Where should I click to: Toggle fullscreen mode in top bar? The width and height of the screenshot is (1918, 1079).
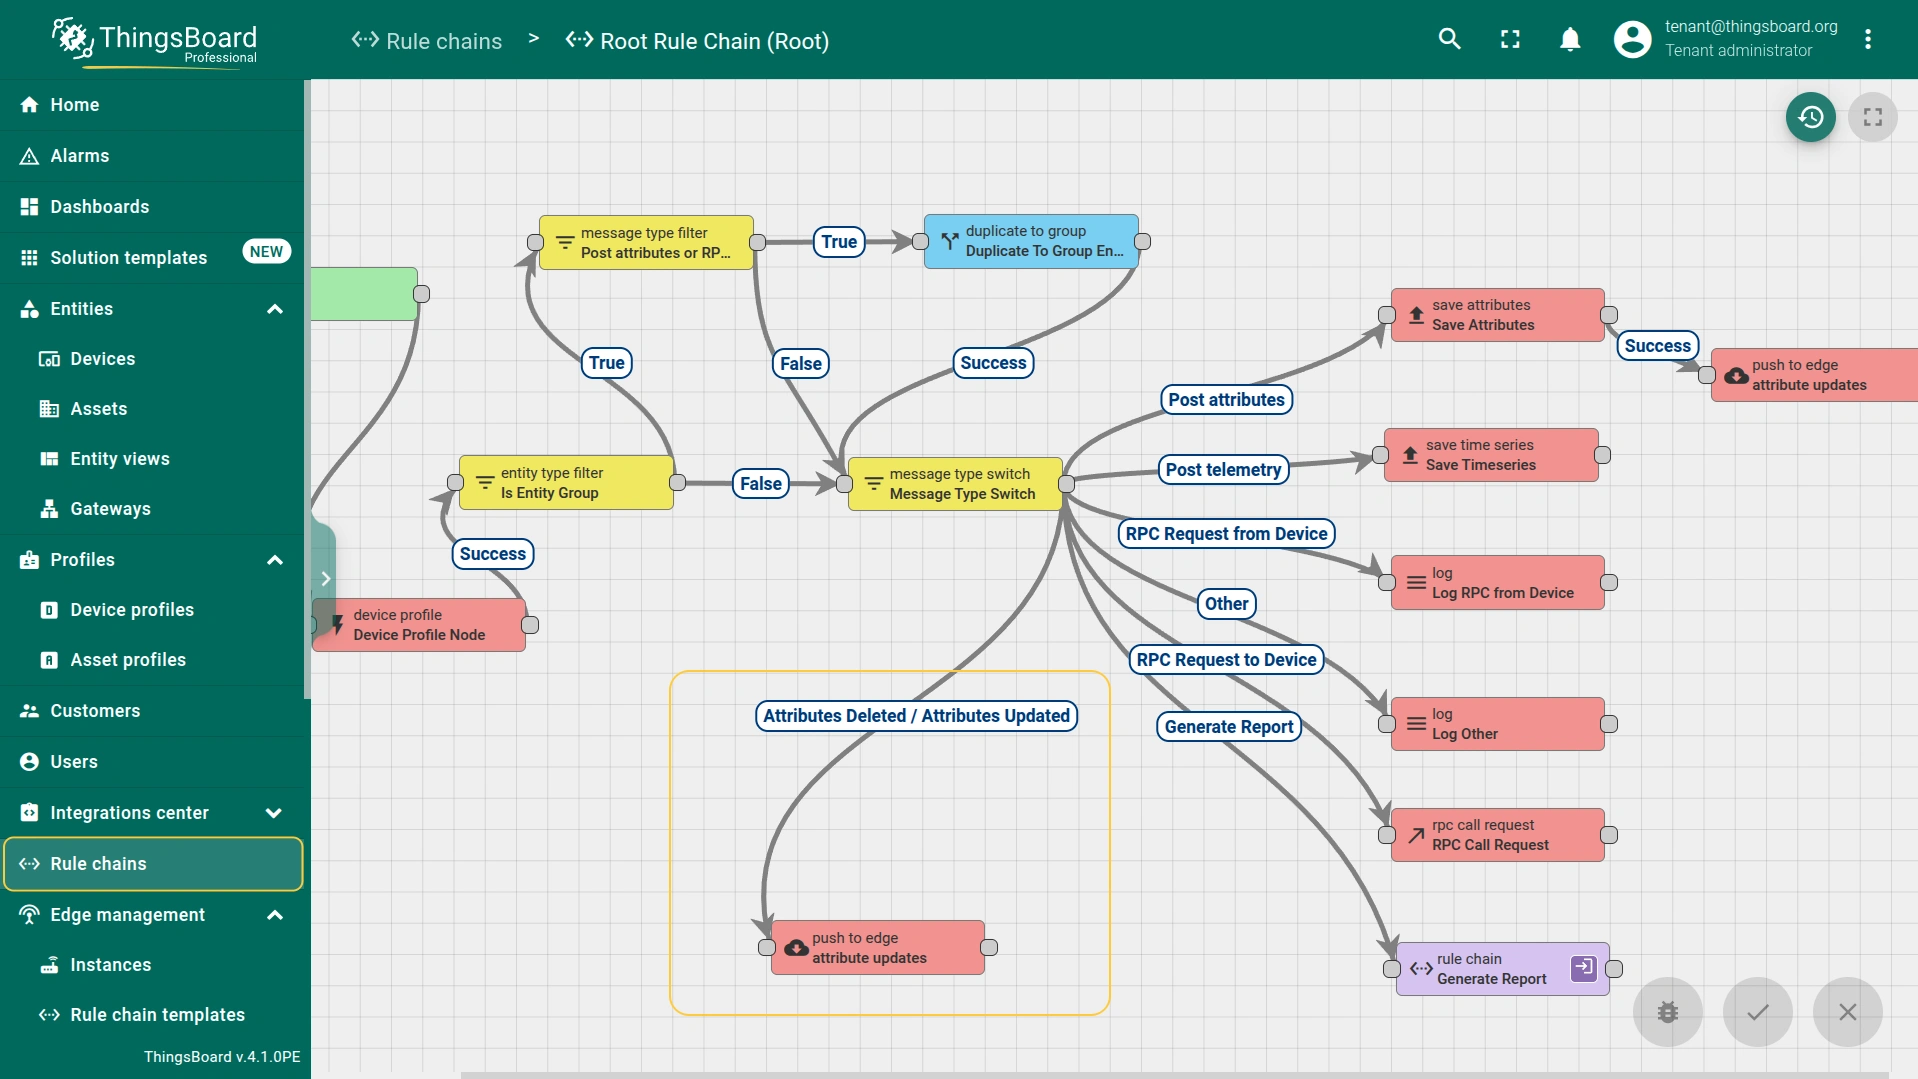pos(1510,39)
